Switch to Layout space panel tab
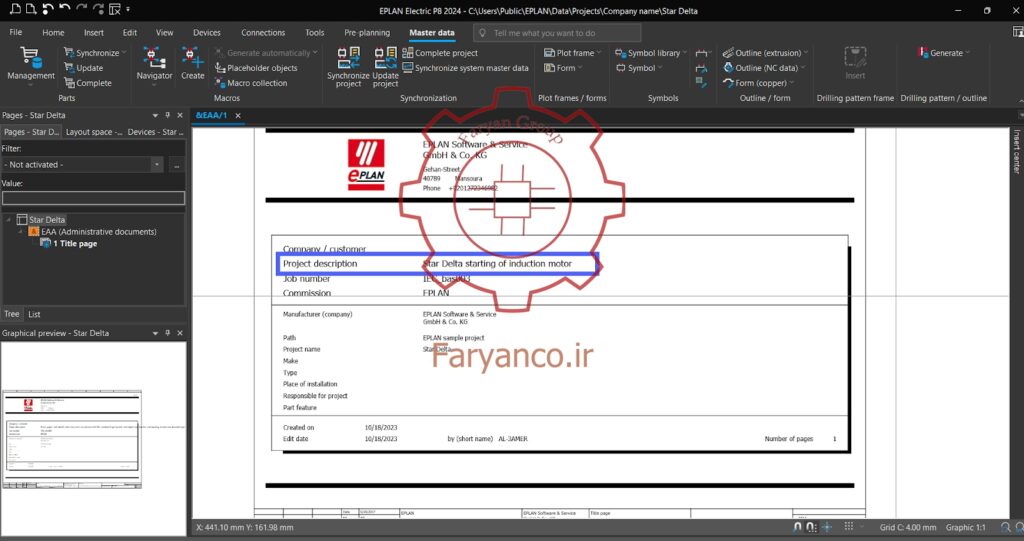The width and height of the screenshot is (1024, 541). coord(93,132)
